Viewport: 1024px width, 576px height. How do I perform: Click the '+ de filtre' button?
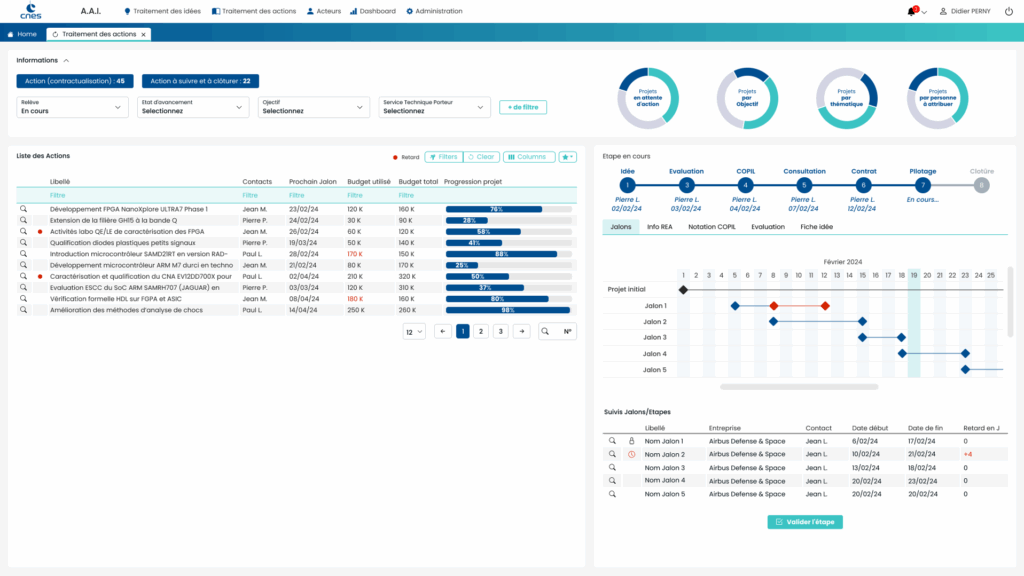[523, 107]
